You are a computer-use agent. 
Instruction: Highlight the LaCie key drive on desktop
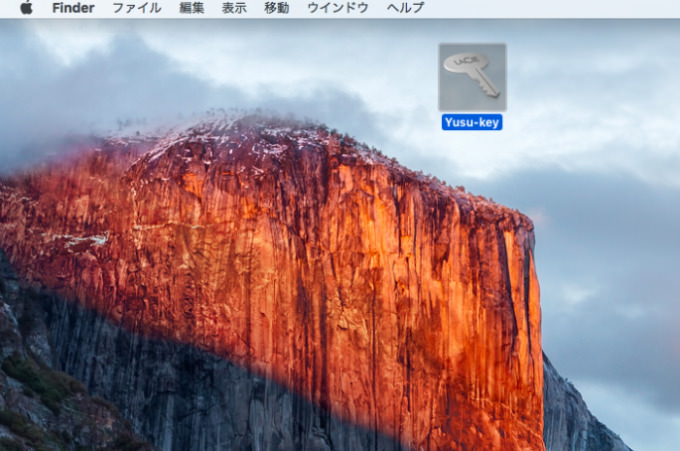pyautogui.click(x=472, y=77)
